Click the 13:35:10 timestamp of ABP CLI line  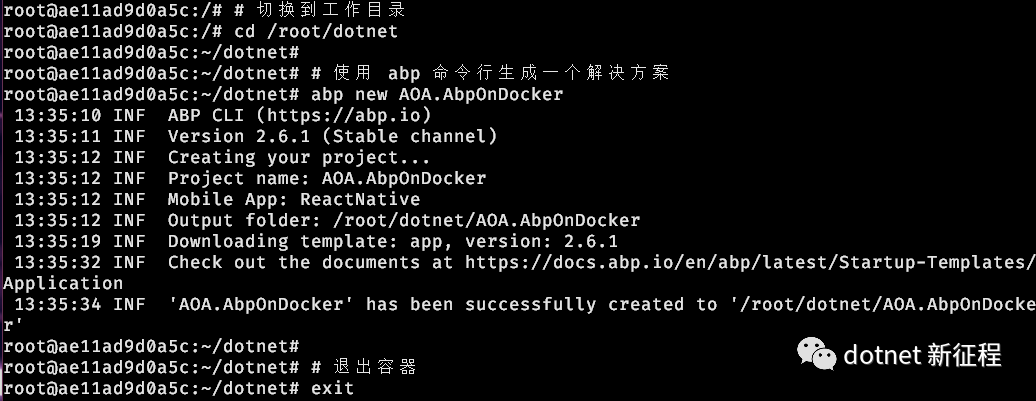pyautogui.click(x=57, y=116)
